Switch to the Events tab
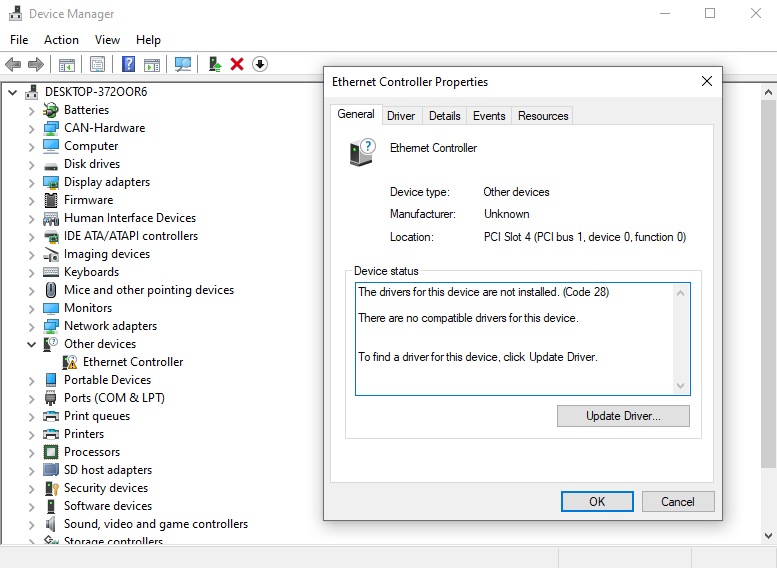Image resolution: width=777 pixels, height=568 pixels. (x=489, y=116)
